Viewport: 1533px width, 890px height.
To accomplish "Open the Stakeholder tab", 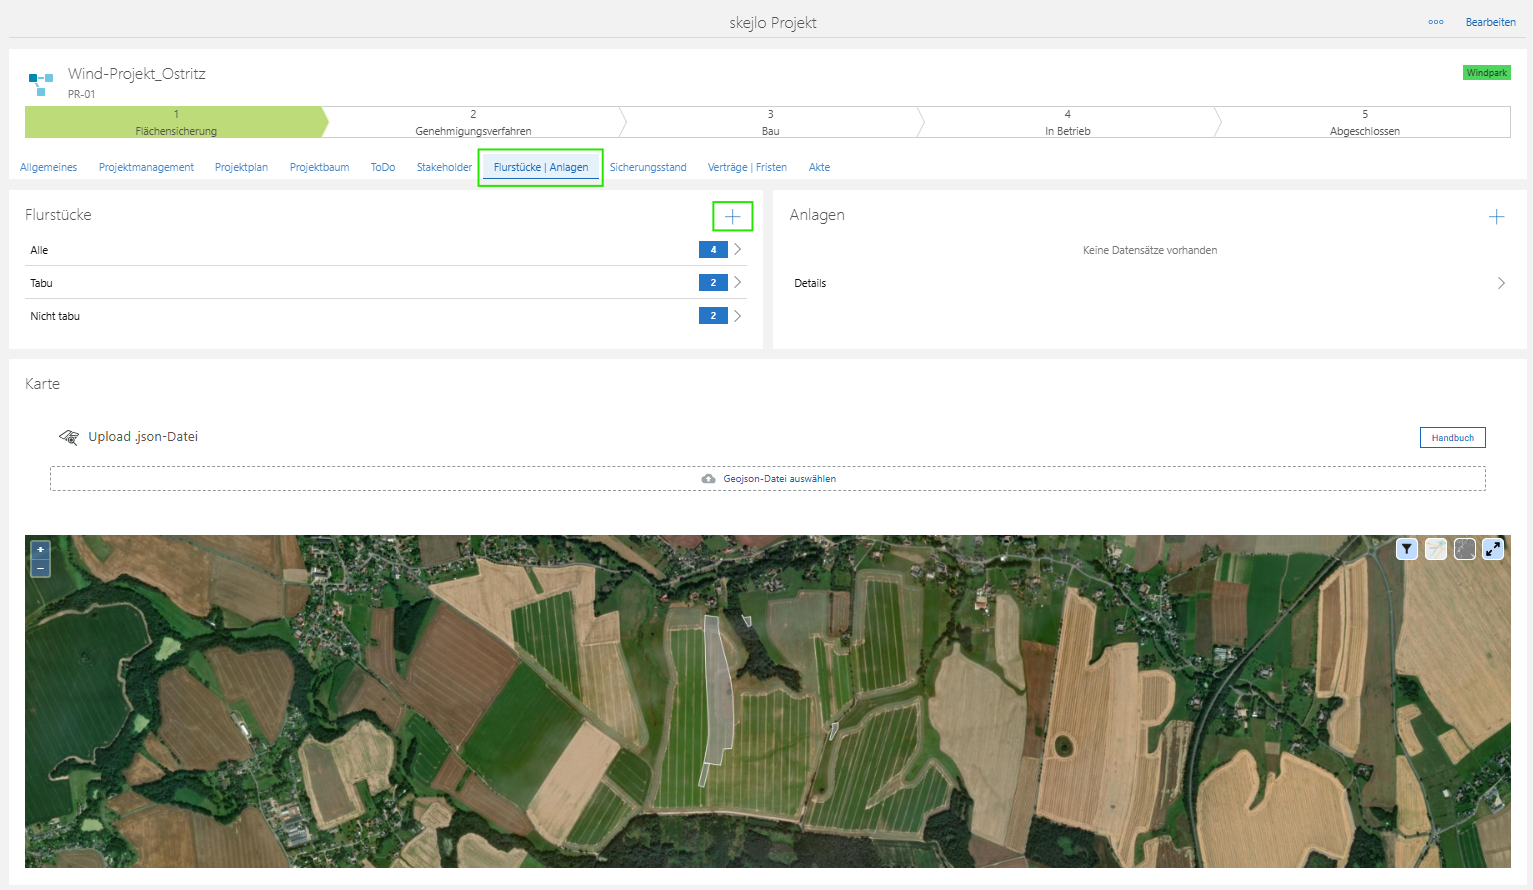I will click(x=444, y=167).
